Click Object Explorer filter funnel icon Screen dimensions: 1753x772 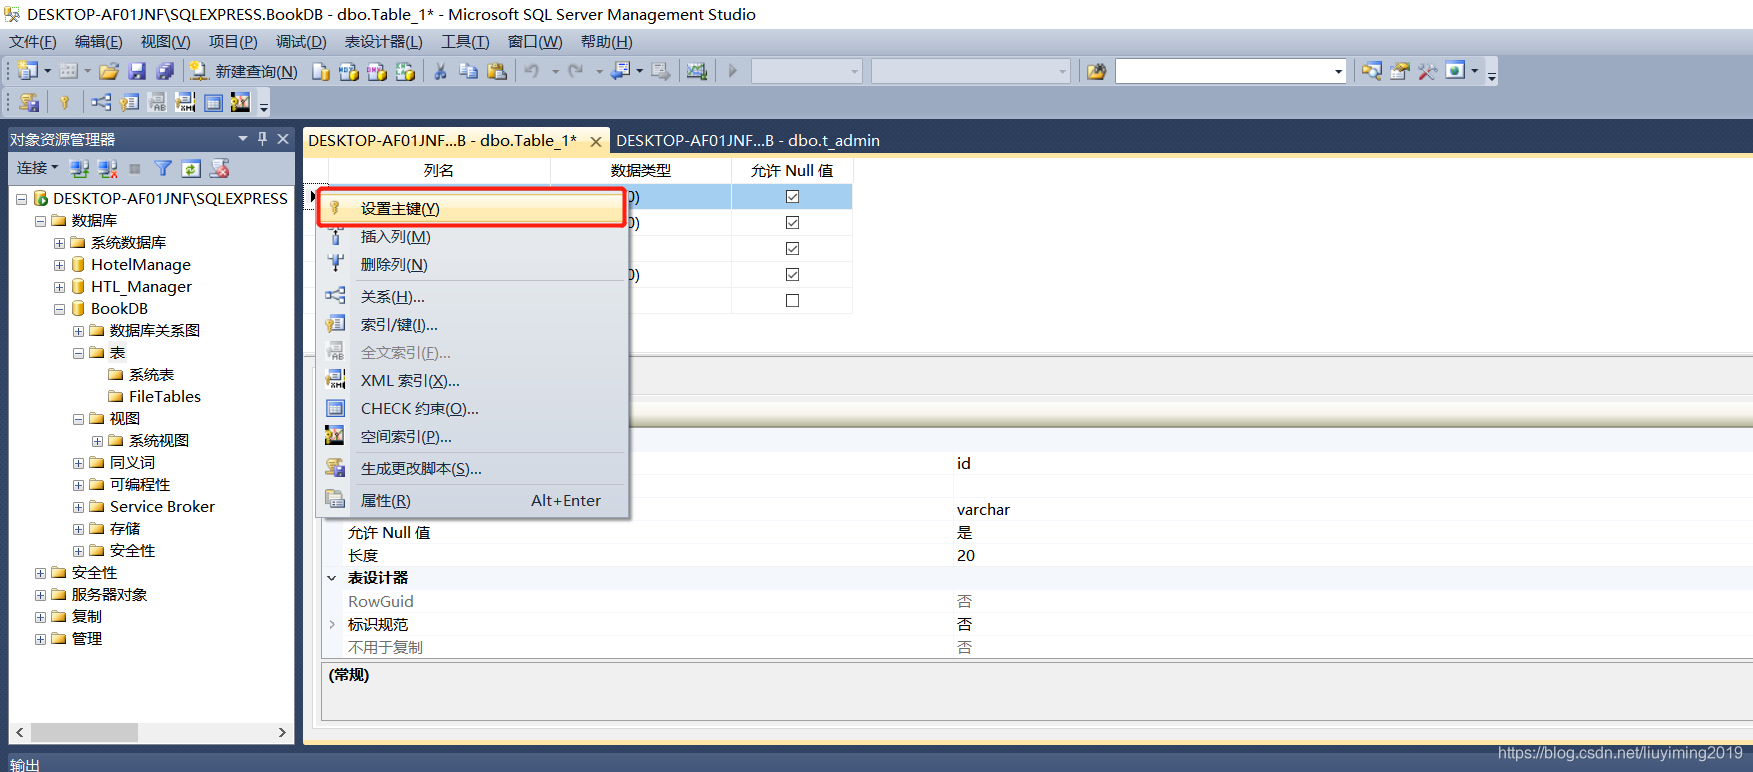click(163, 168)
